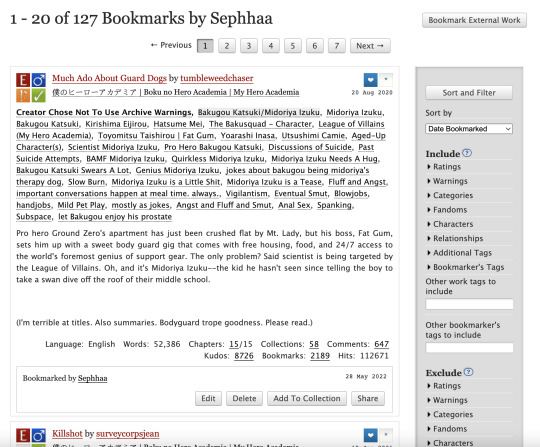Click the green complete-work checkmark icon
The width and height of the screenshot is (540, 447).
pyautogui.click(x=39, y=95)
